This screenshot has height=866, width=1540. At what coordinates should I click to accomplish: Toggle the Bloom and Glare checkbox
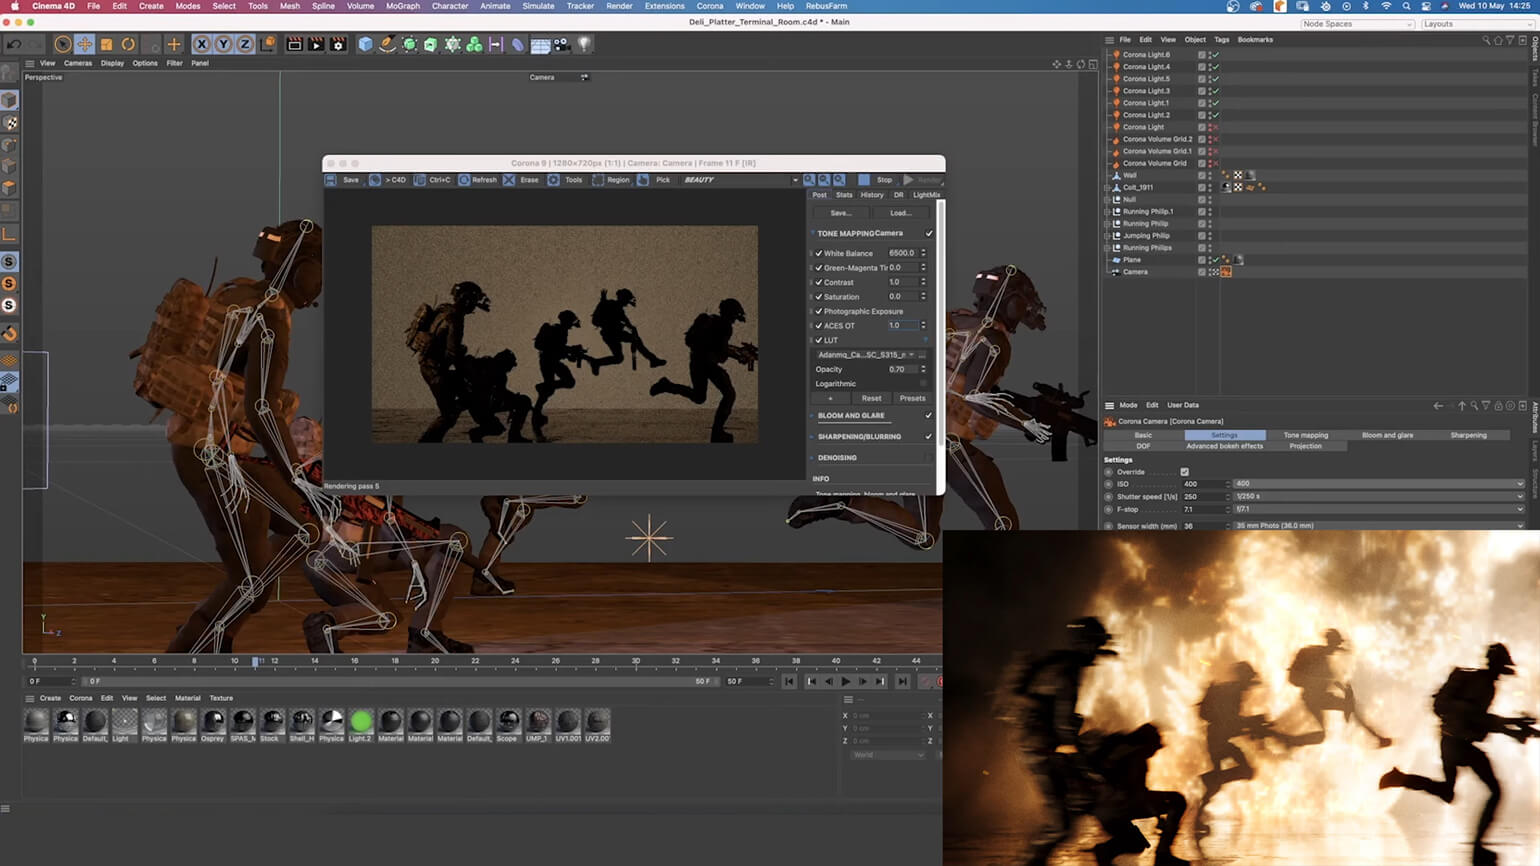pyautogui.click(x=929, y=416)
